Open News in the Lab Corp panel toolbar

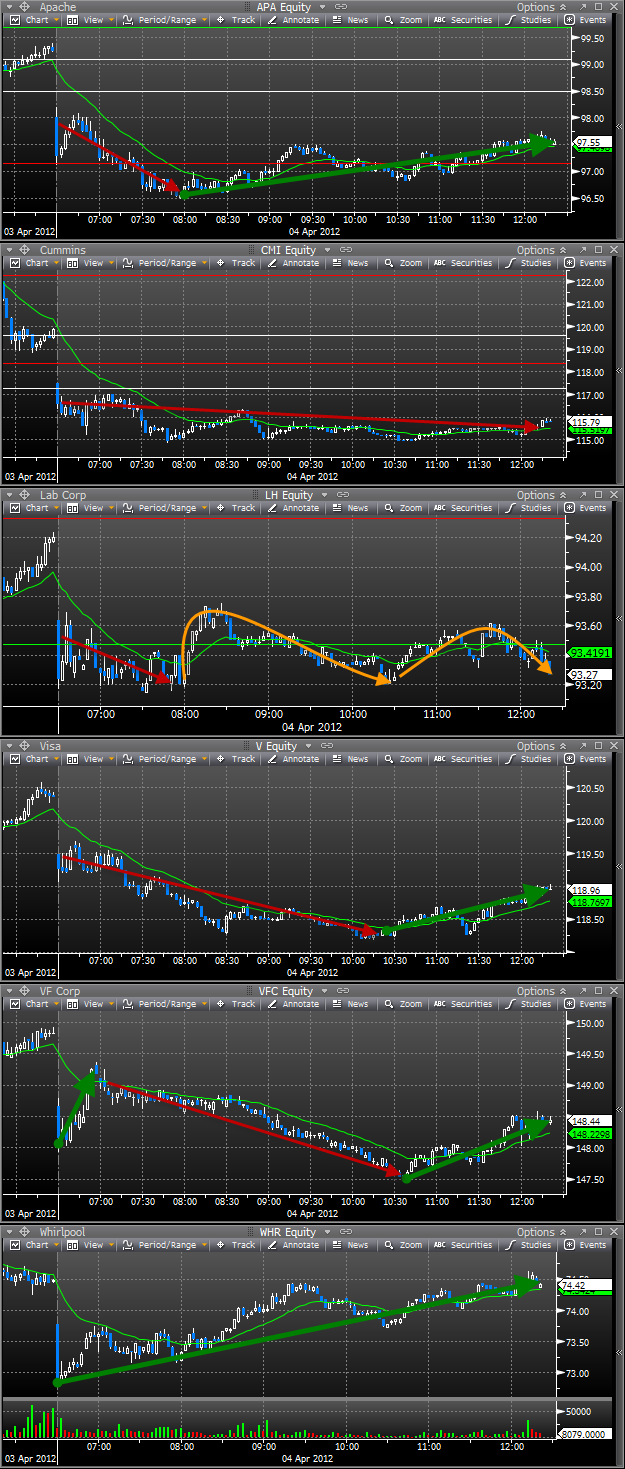coord(349,508)
